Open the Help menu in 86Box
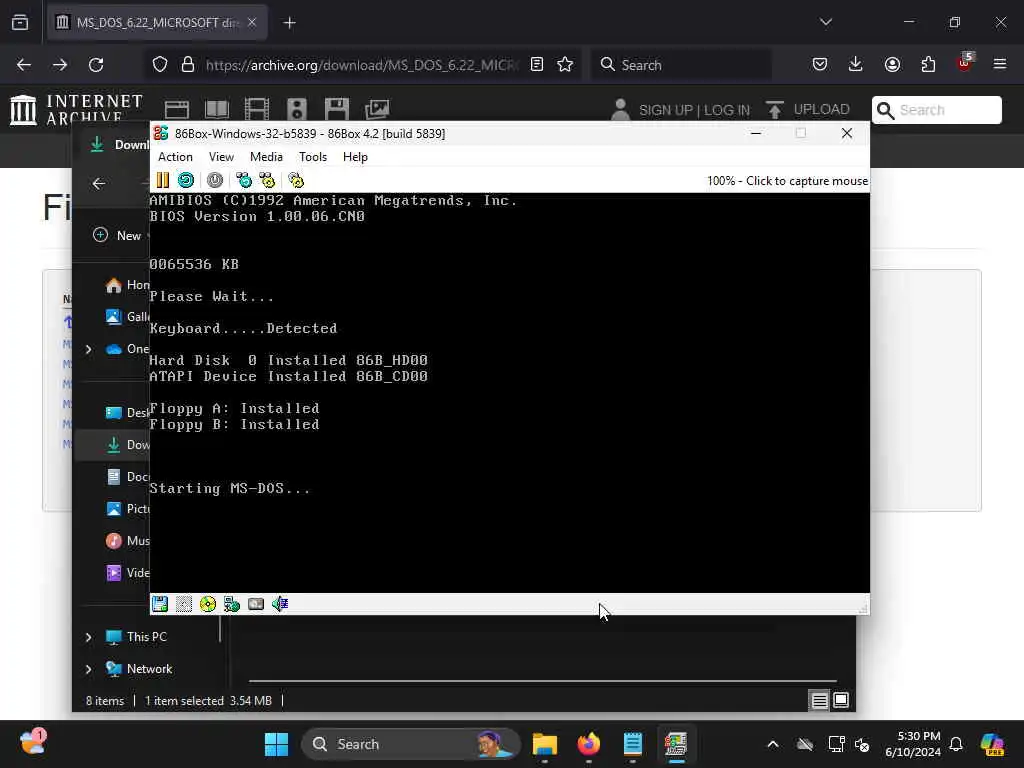1024x768 pixels. tap(355, 157)
